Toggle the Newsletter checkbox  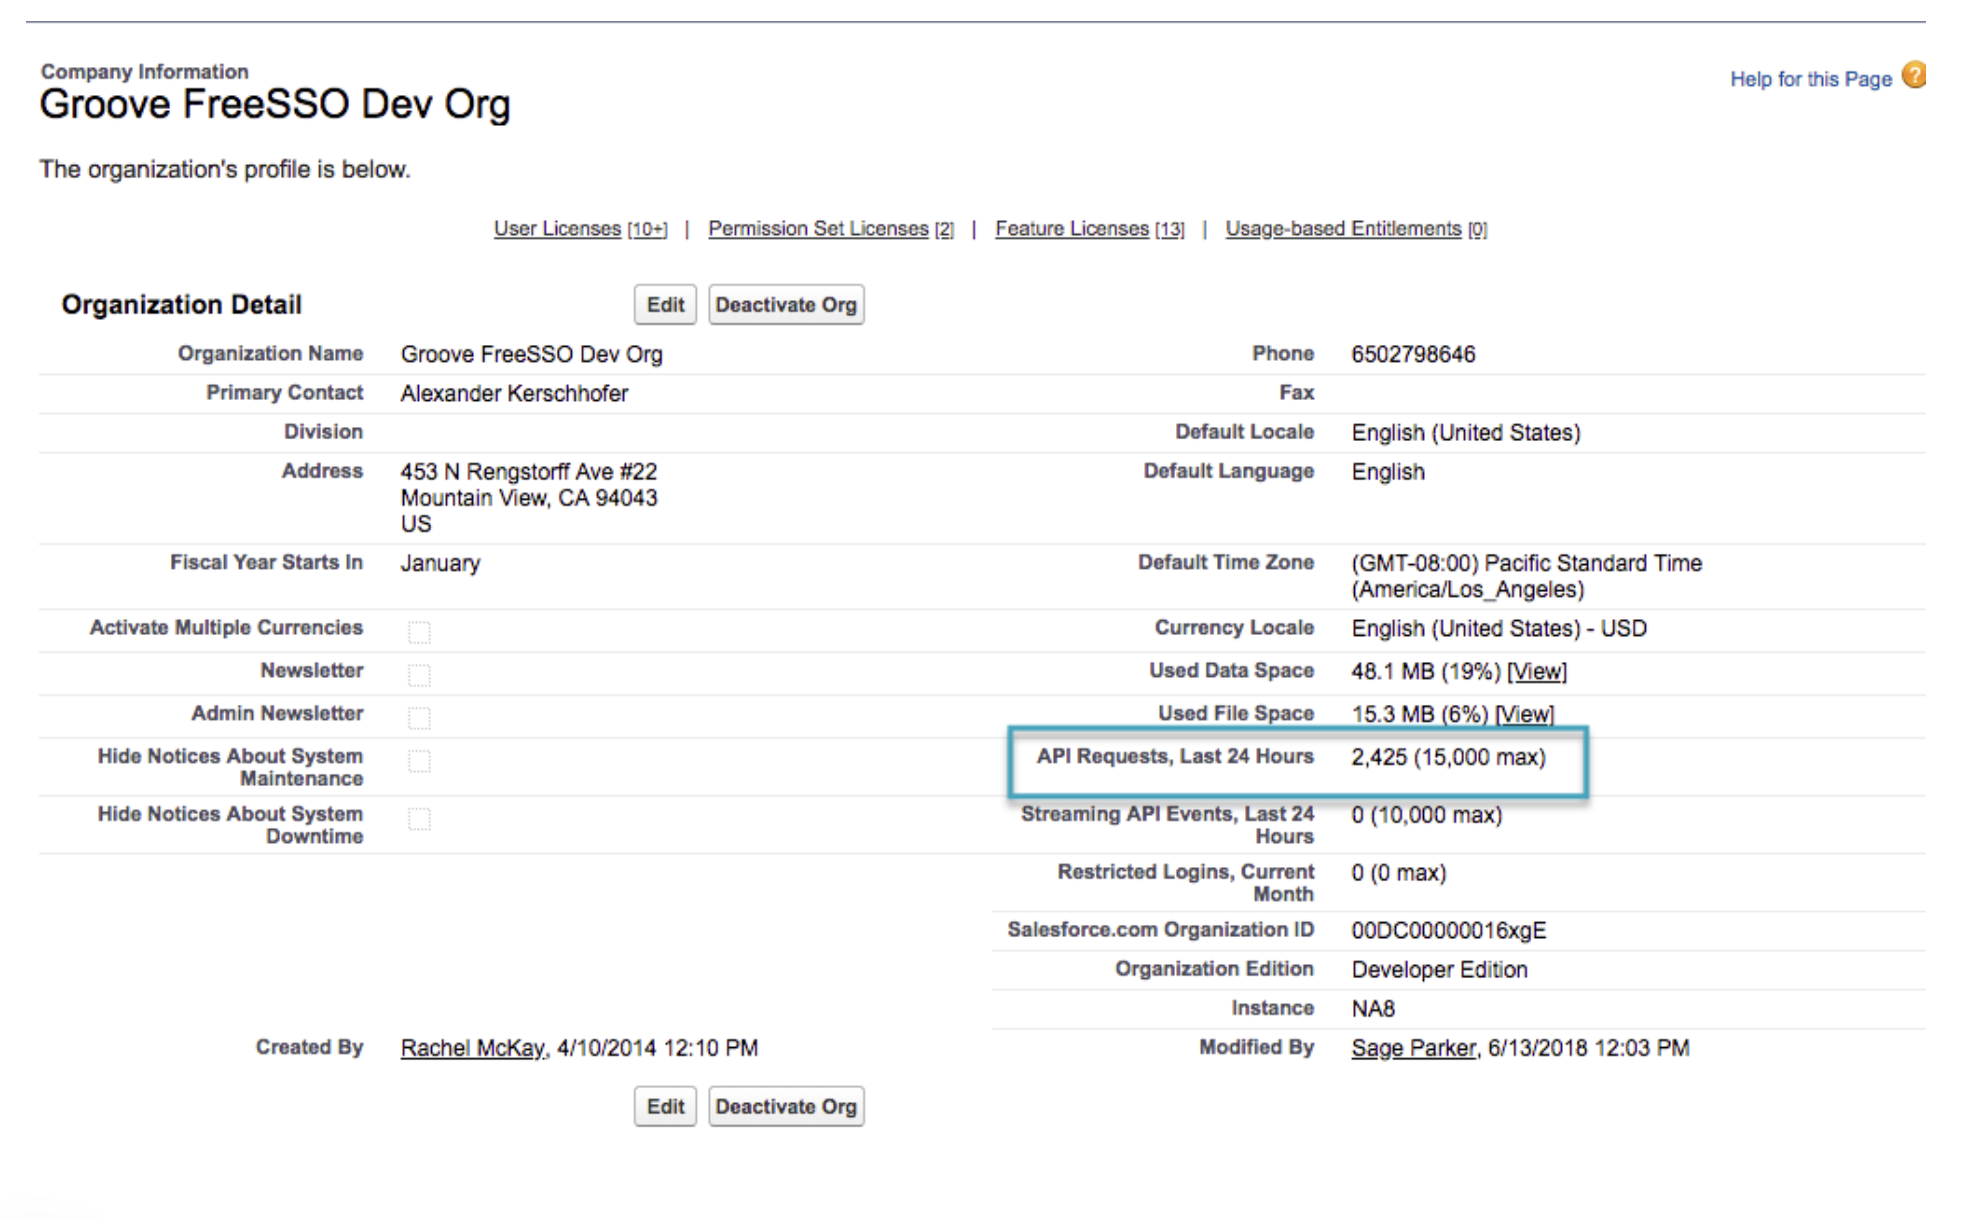point(419,675)
